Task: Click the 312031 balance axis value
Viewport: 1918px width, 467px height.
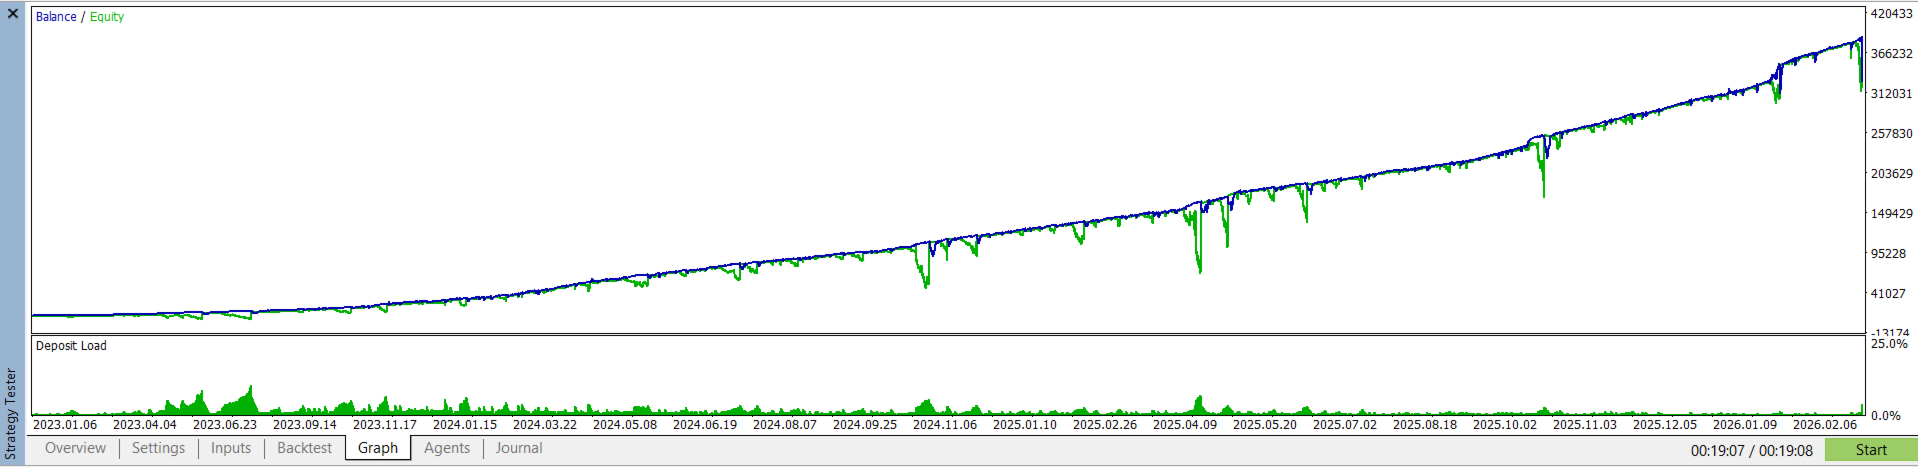Action: [x=1891, y=94]
